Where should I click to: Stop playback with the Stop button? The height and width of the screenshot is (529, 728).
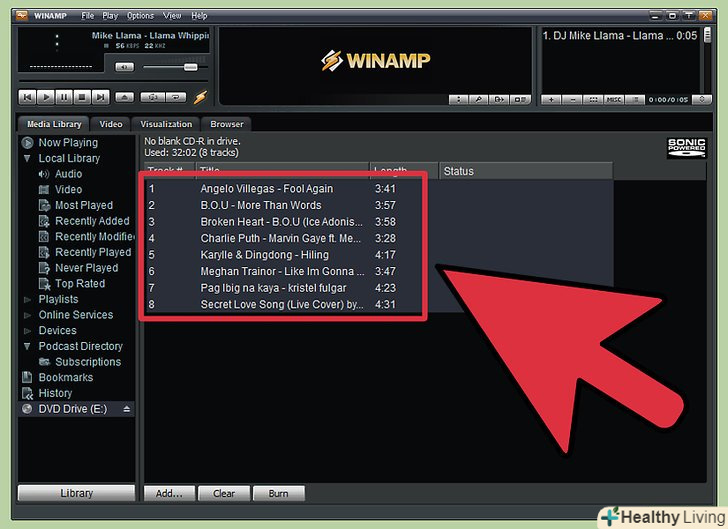coord(82,97)
